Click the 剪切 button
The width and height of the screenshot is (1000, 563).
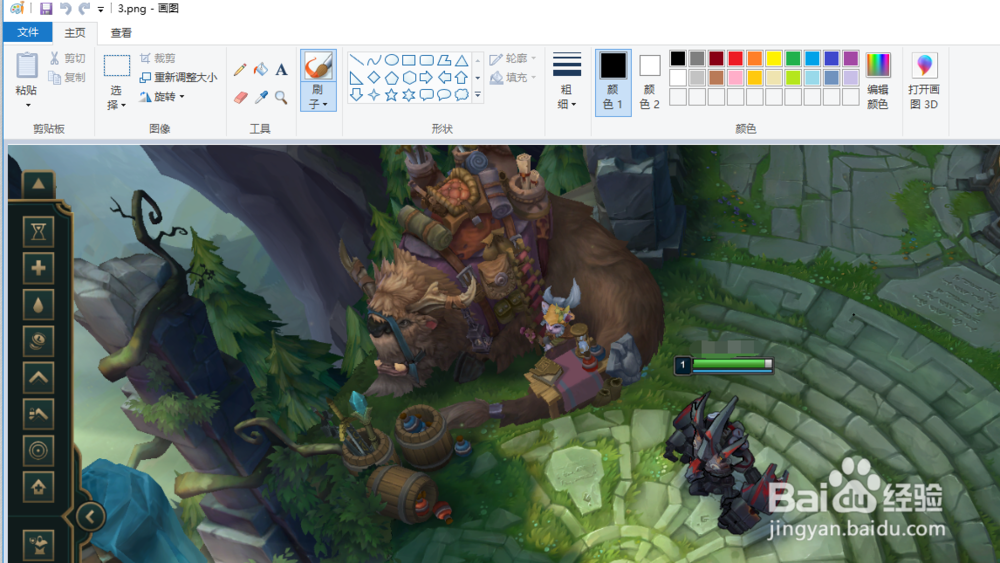click(x=68, y=58)
